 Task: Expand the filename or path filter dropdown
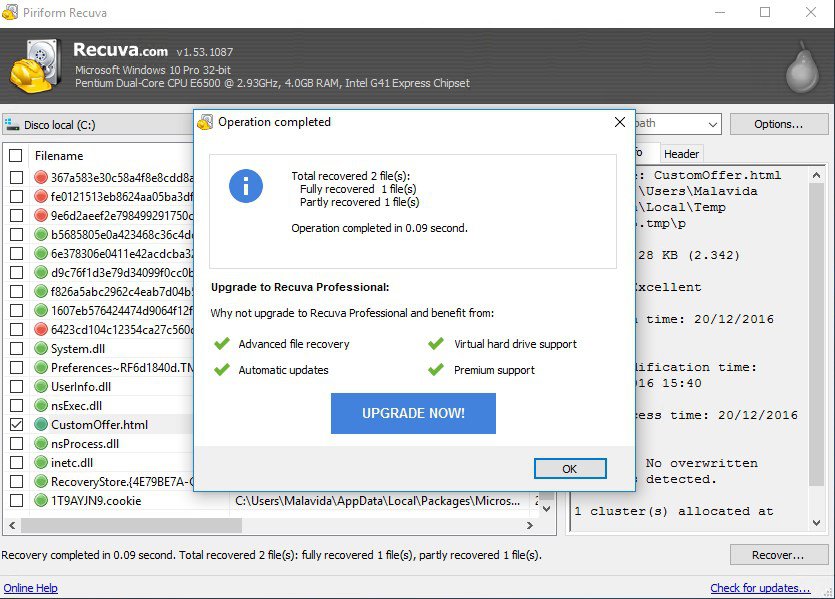(712, 125)
